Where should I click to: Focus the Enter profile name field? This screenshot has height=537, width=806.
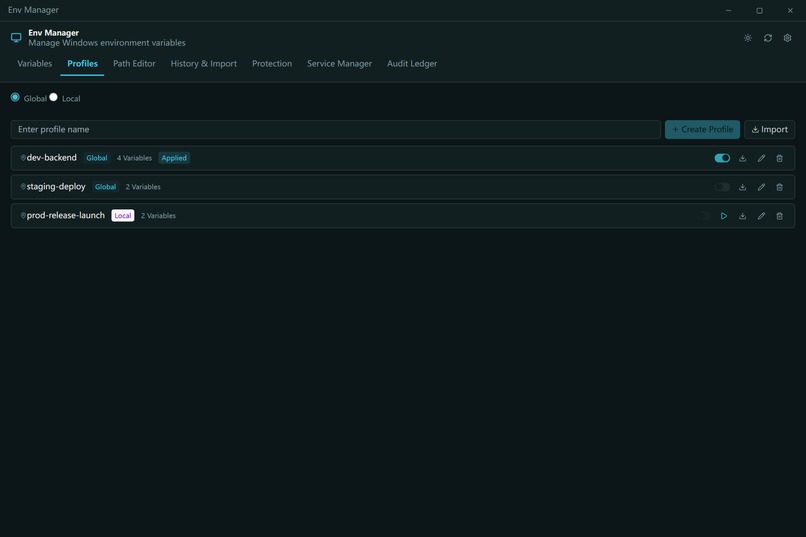336,129
